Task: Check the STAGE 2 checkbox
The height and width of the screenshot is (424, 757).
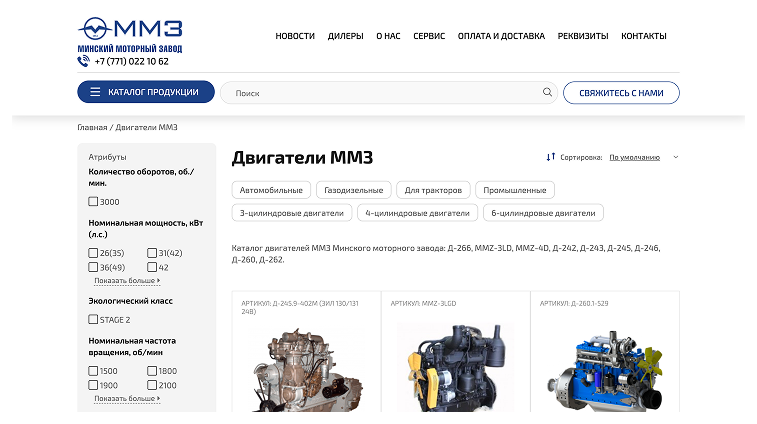Action: tap(93, 319)
